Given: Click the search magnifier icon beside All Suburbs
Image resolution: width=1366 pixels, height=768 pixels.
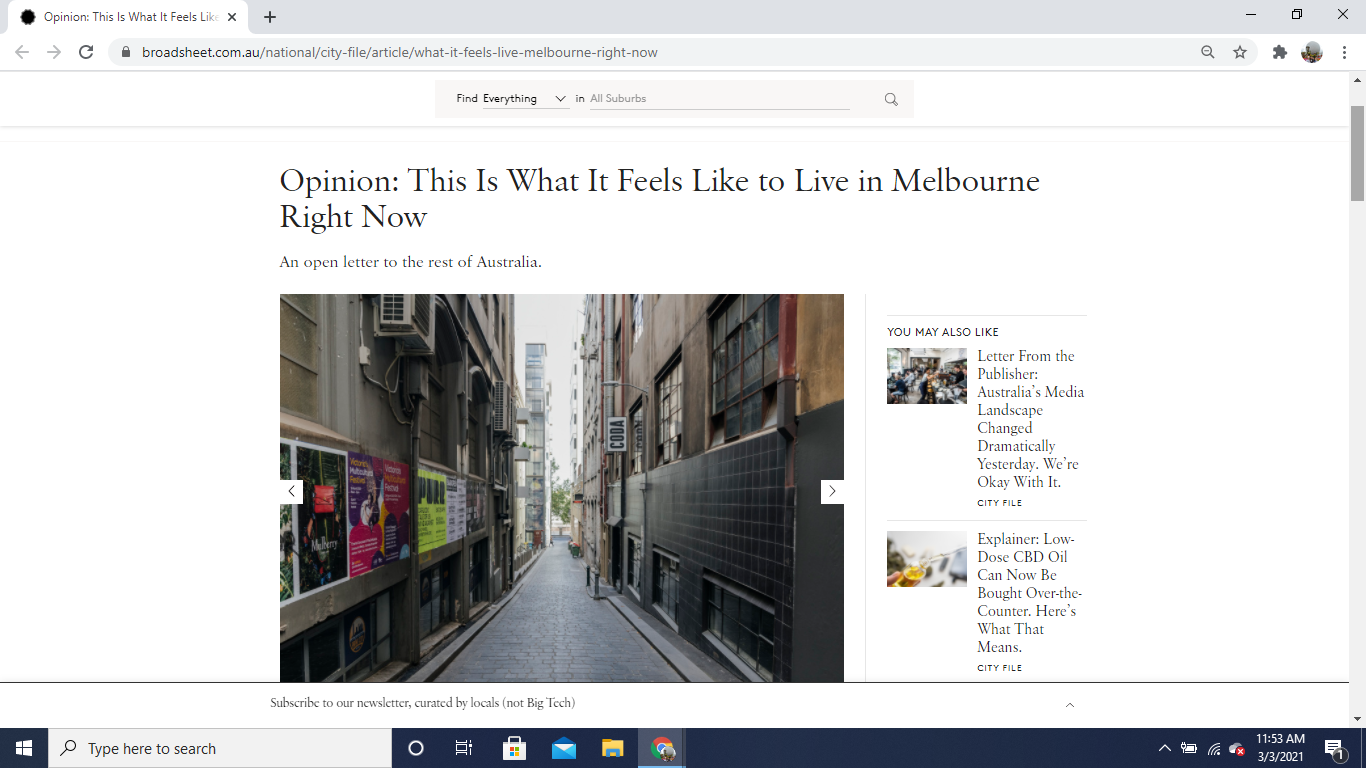Looking at the screenshot, I should coord(891,99).
